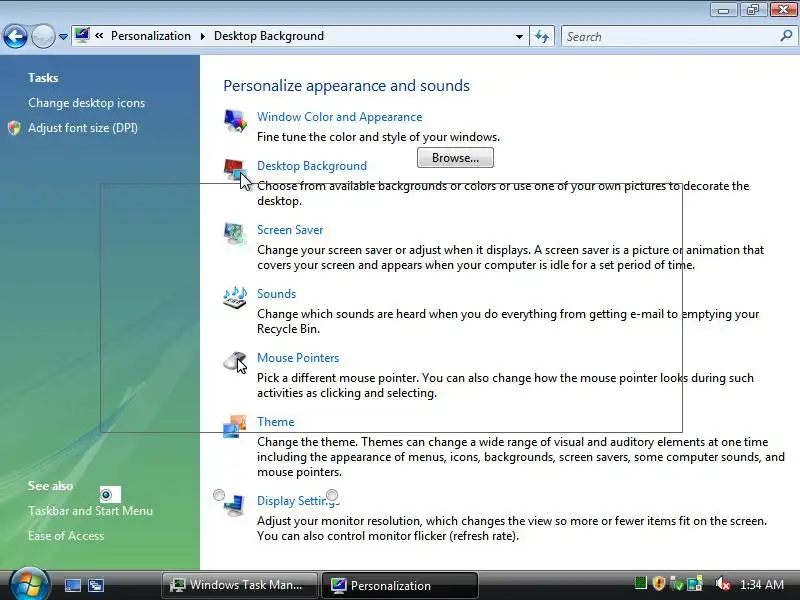Image resolution: width=800 pixels, height=600 pixels.
Task: Open the Desktop Background link
Action: tap(312, 166)
